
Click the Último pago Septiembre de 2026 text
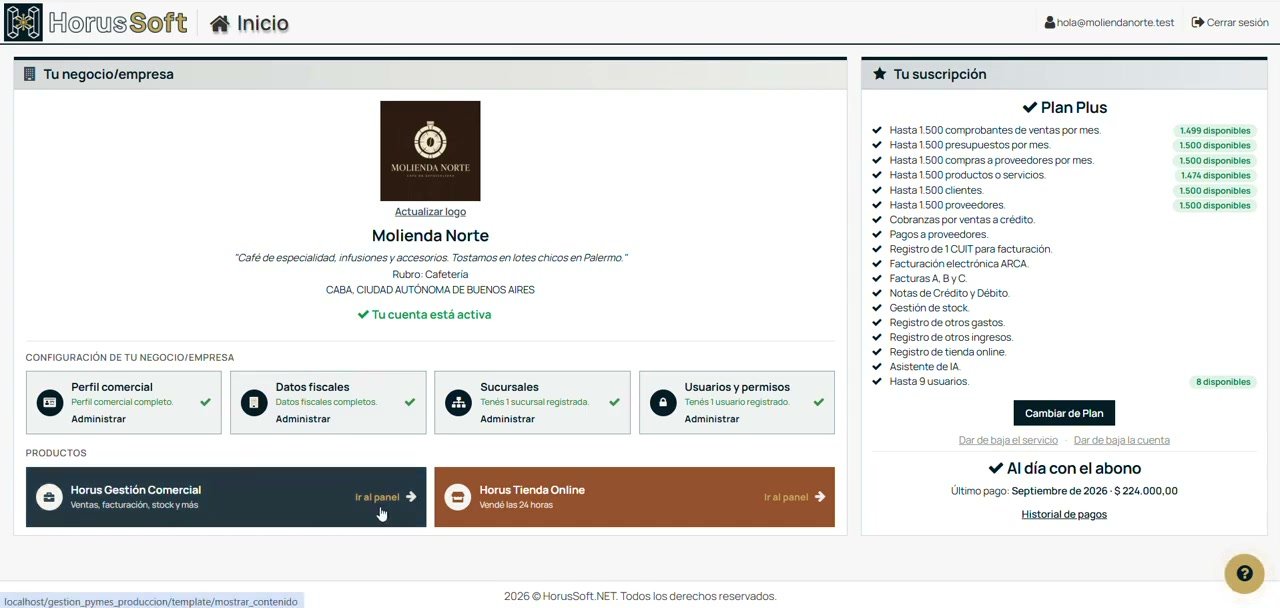coord(1064,491)
